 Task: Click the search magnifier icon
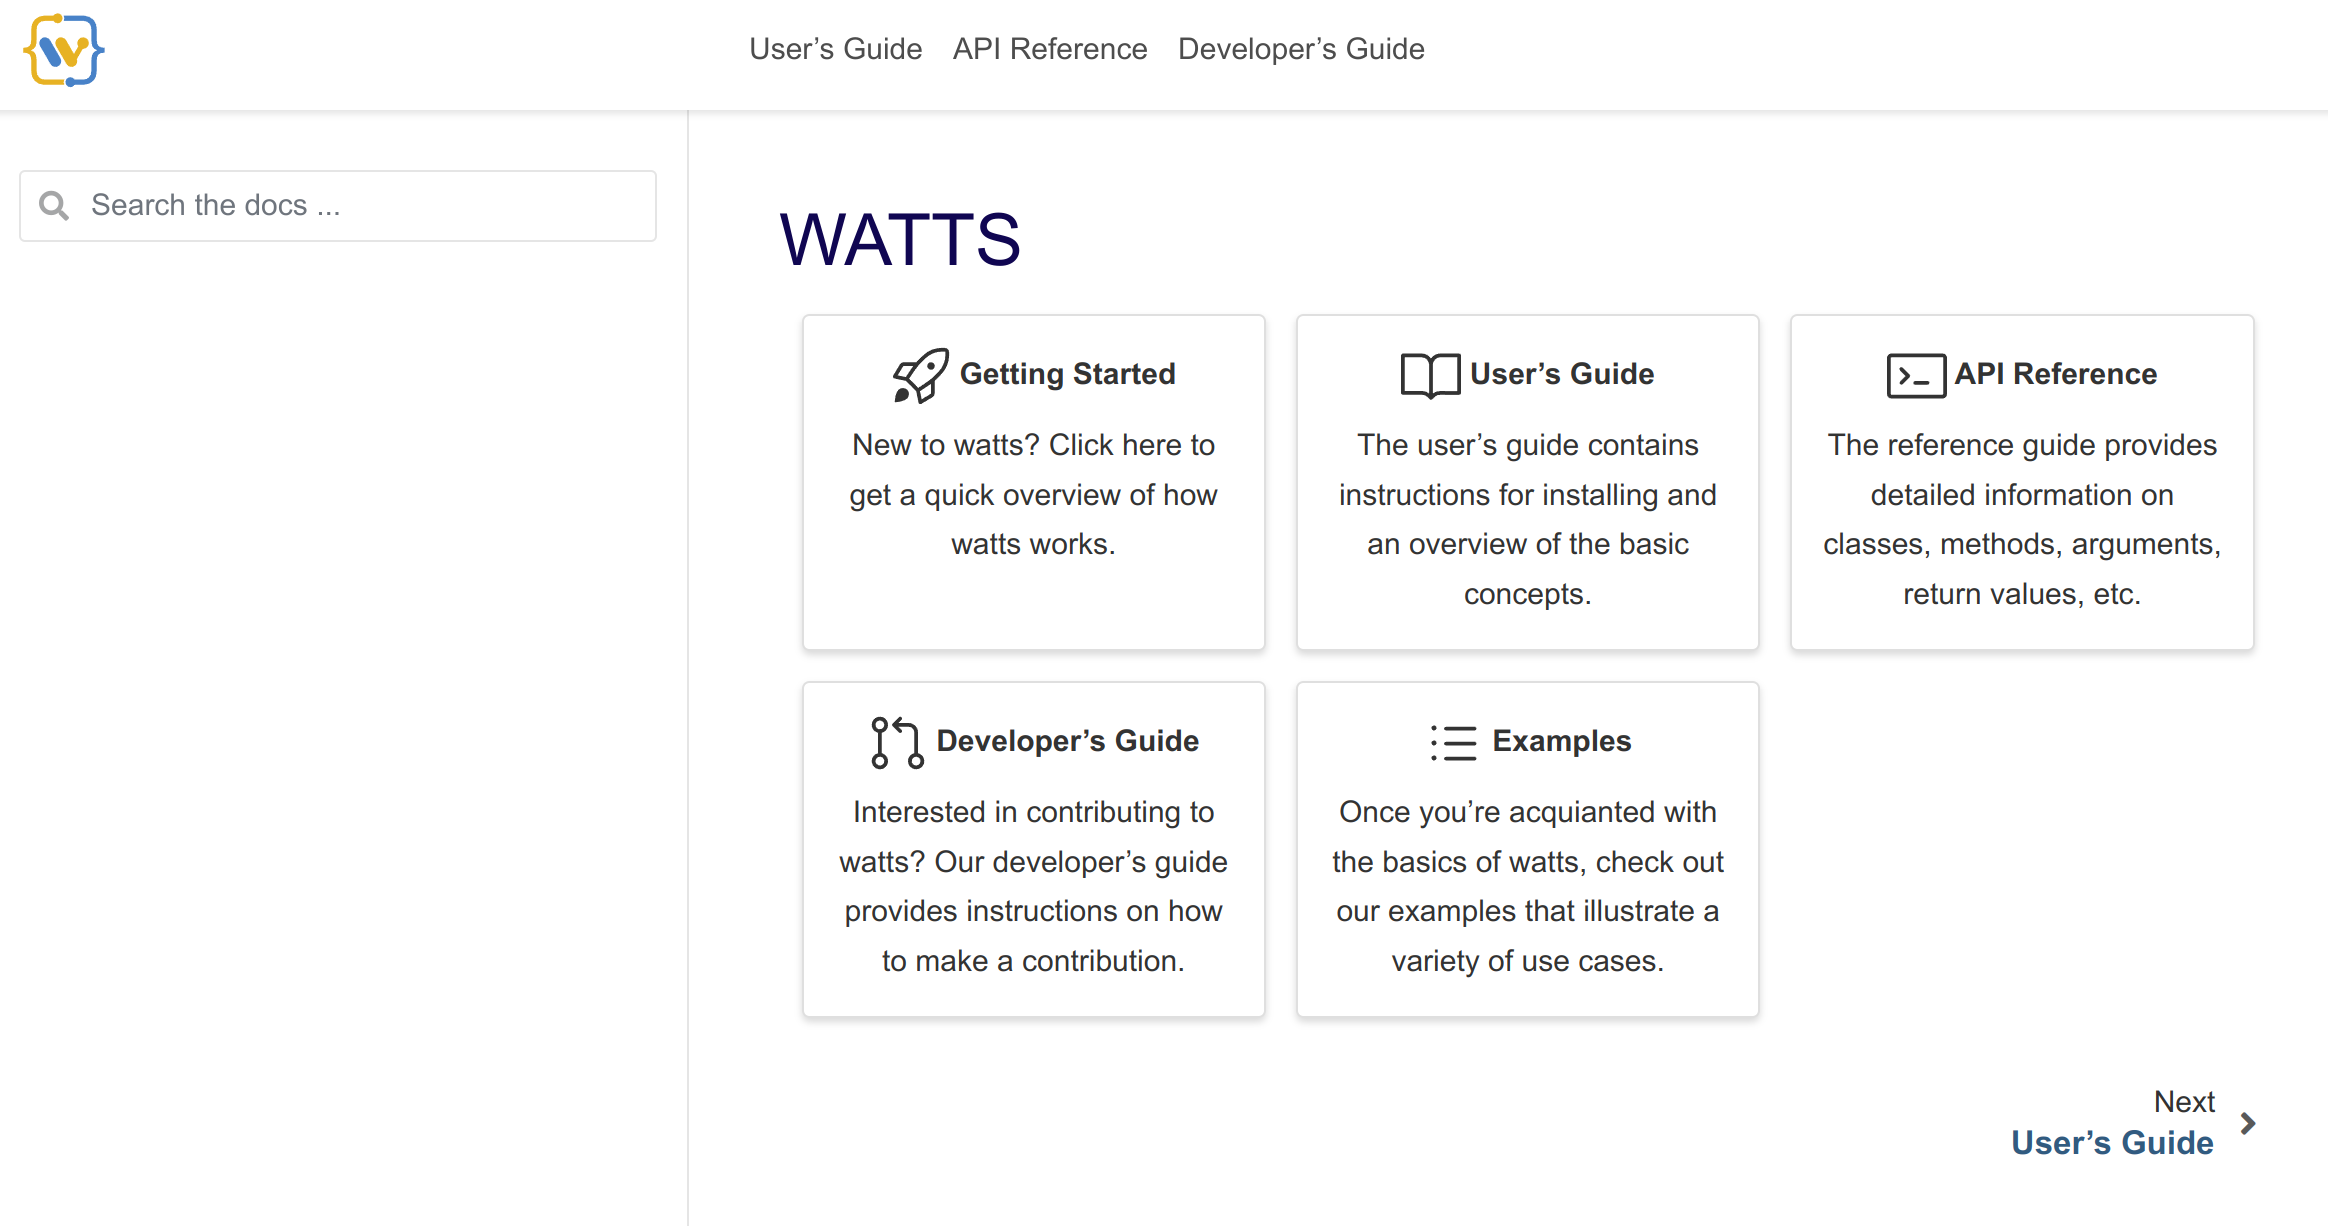click(53, 206)
